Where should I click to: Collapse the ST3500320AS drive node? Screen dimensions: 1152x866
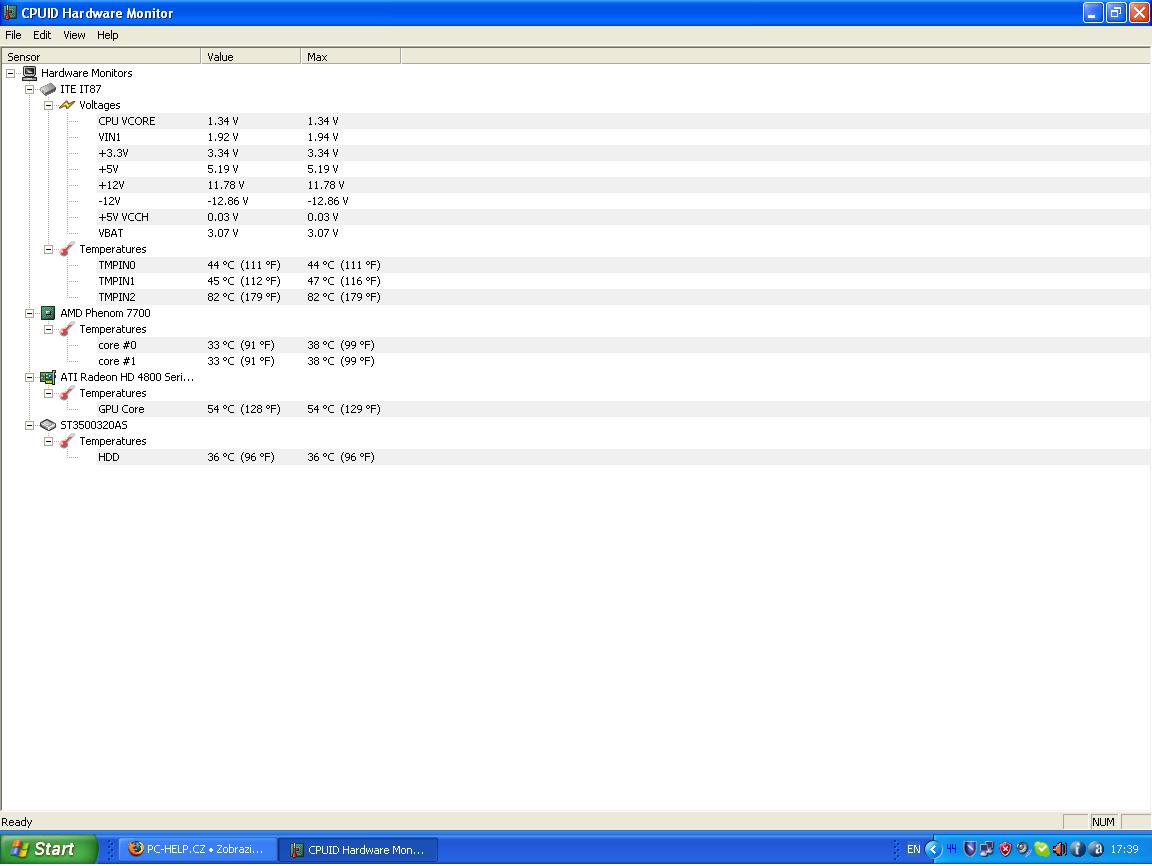[29, 425]
